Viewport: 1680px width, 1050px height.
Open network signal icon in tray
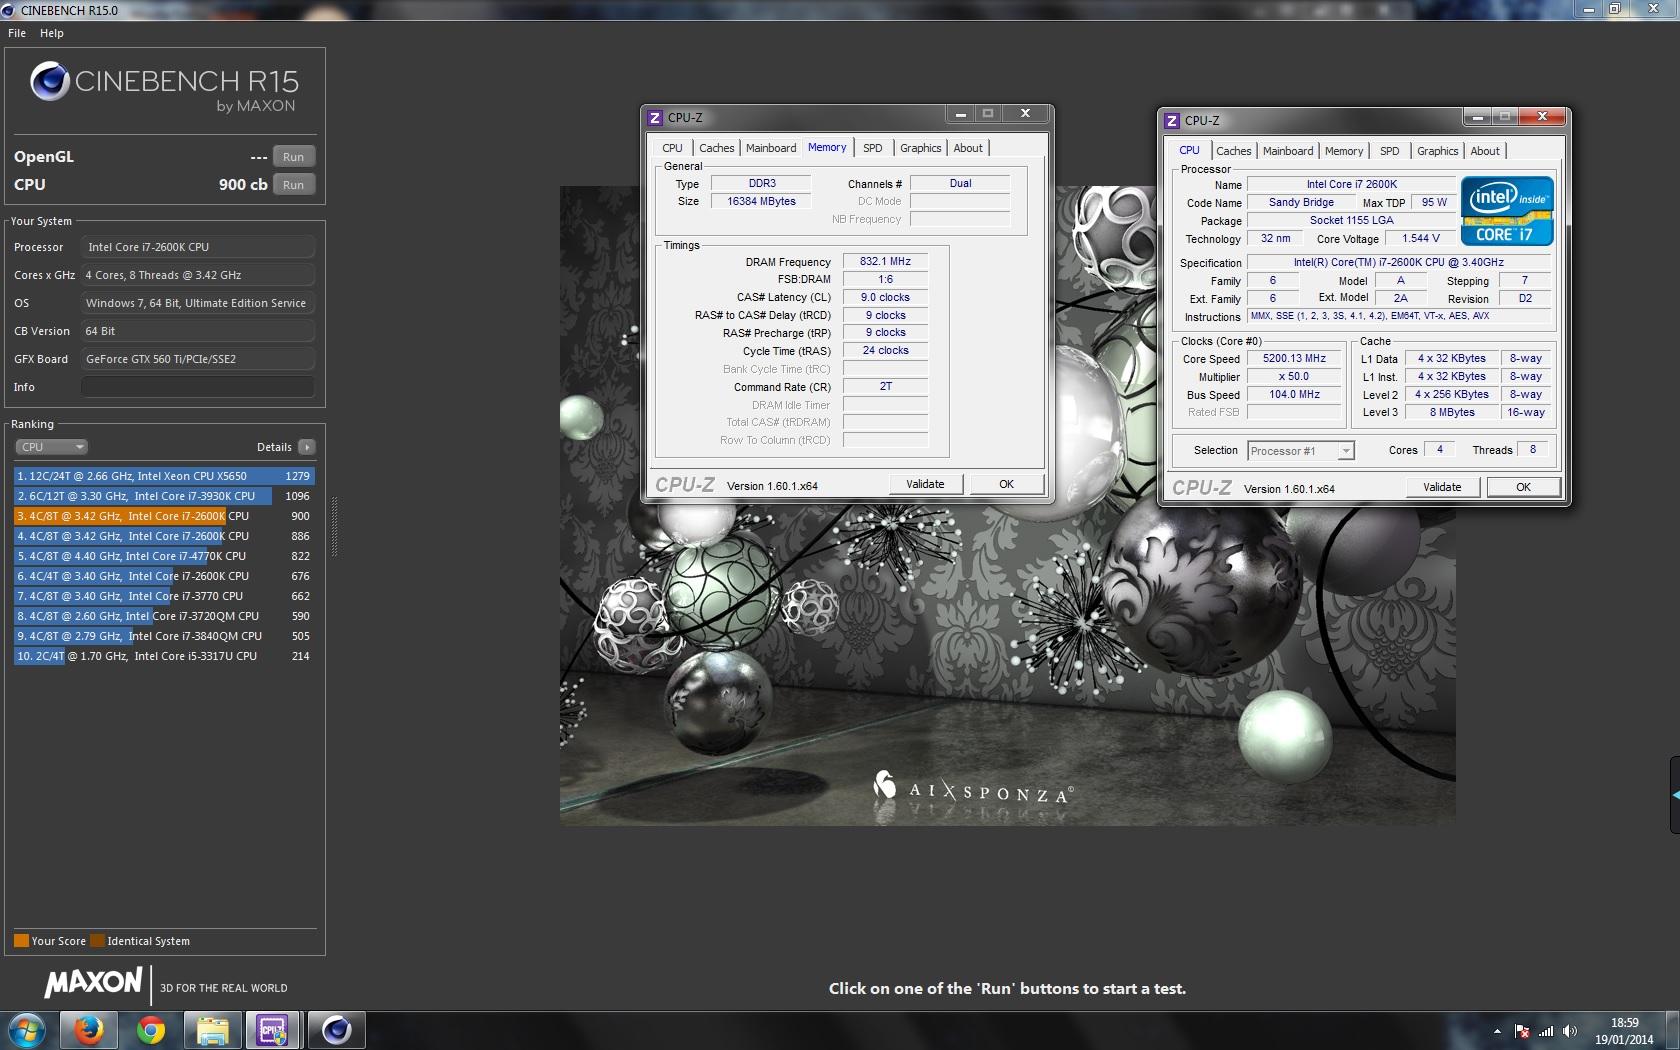(x=1546, y=1031)
